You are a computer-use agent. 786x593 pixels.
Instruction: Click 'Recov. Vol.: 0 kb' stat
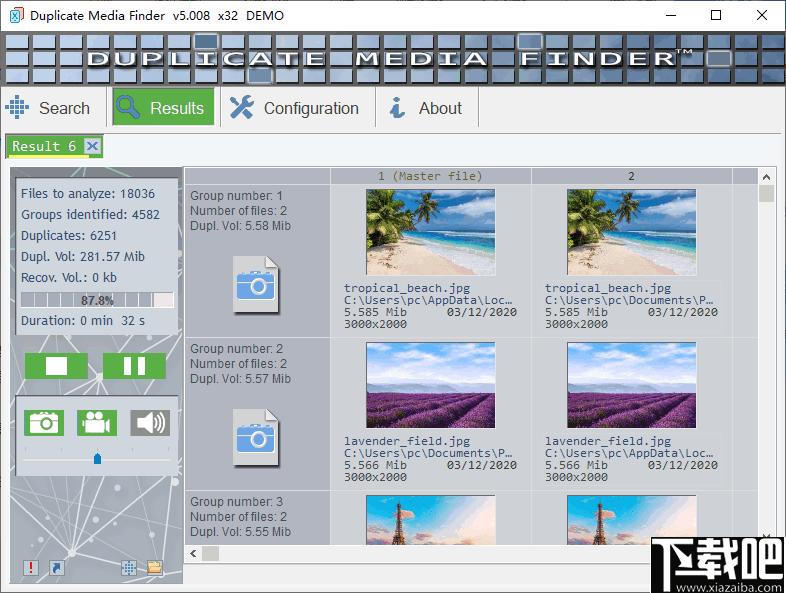coord(69,278)
